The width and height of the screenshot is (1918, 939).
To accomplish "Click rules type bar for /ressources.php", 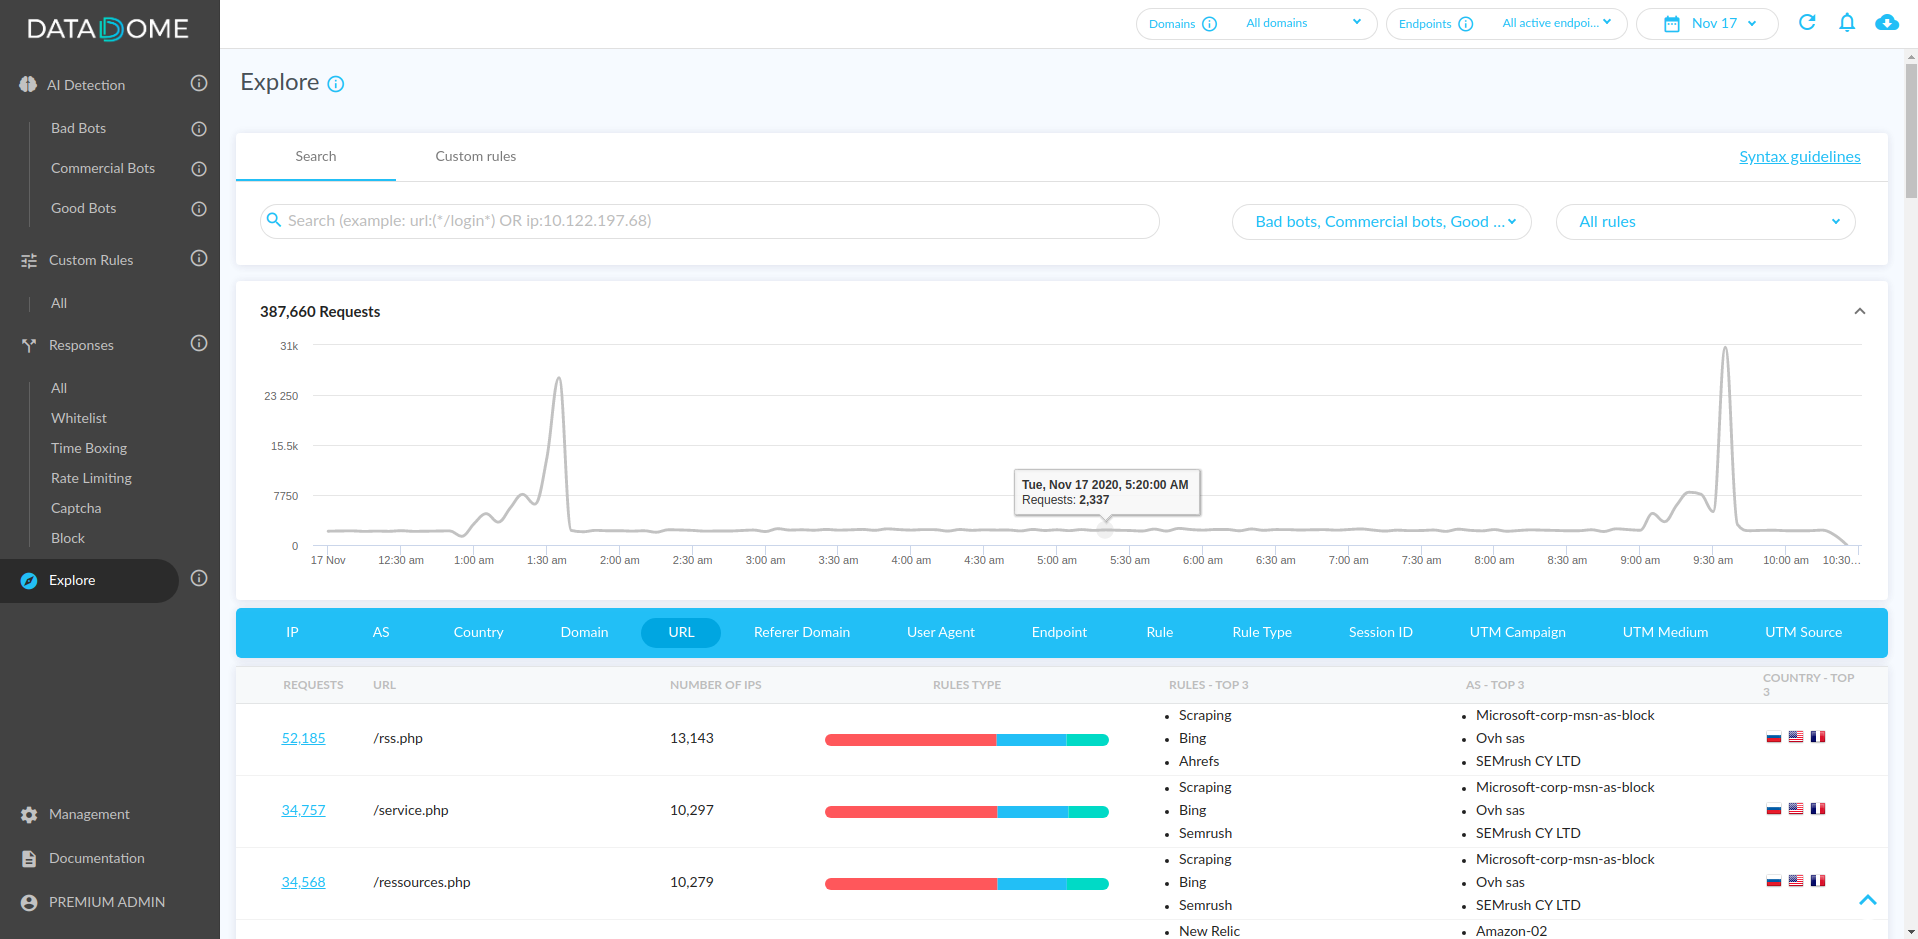I will (x=967, y=884).
